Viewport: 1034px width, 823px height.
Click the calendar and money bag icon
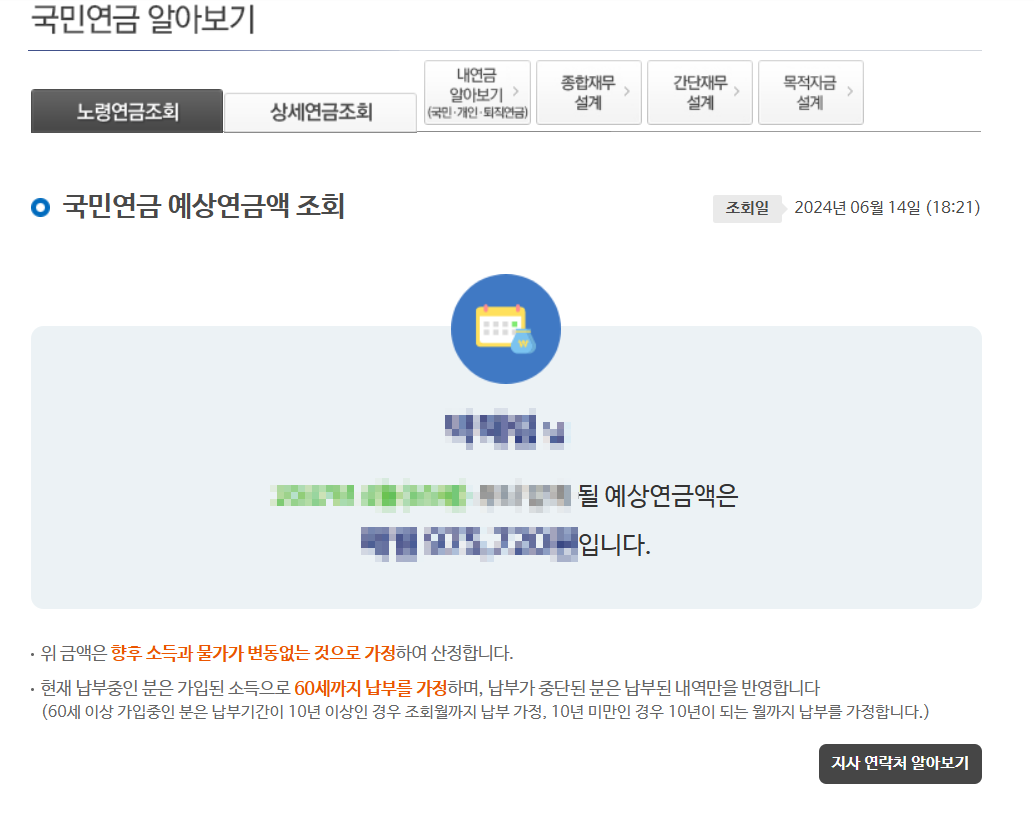click(506, 329)
